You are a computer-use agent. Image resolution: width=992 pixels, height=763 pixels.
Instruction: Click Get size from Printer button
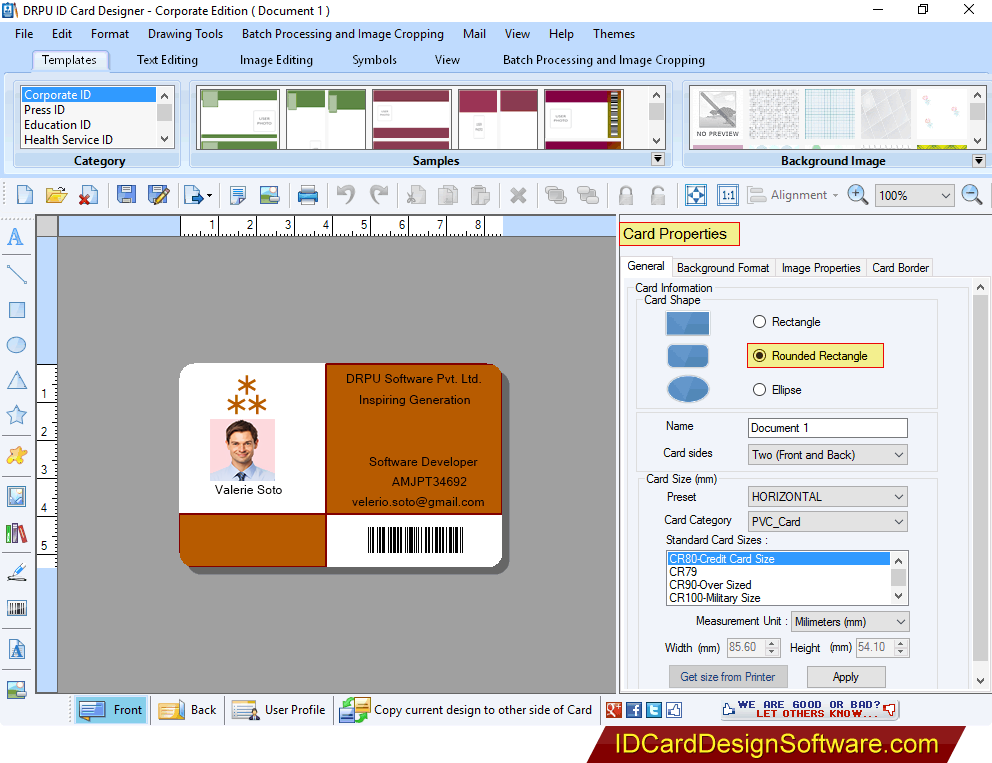(x=727, y=676)
